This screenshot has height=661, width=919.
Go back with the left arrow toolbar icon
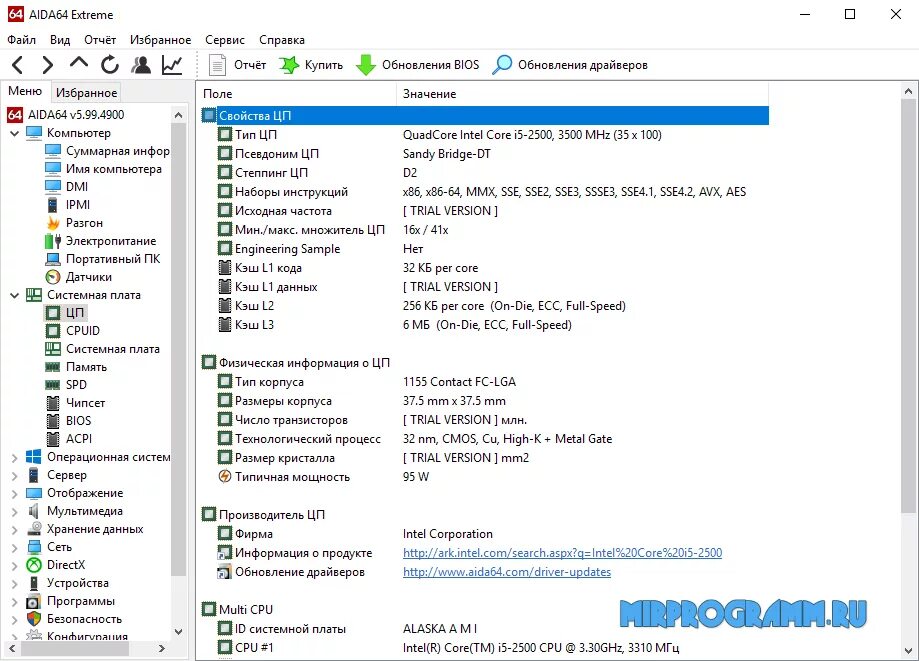(x=18, y=64)
